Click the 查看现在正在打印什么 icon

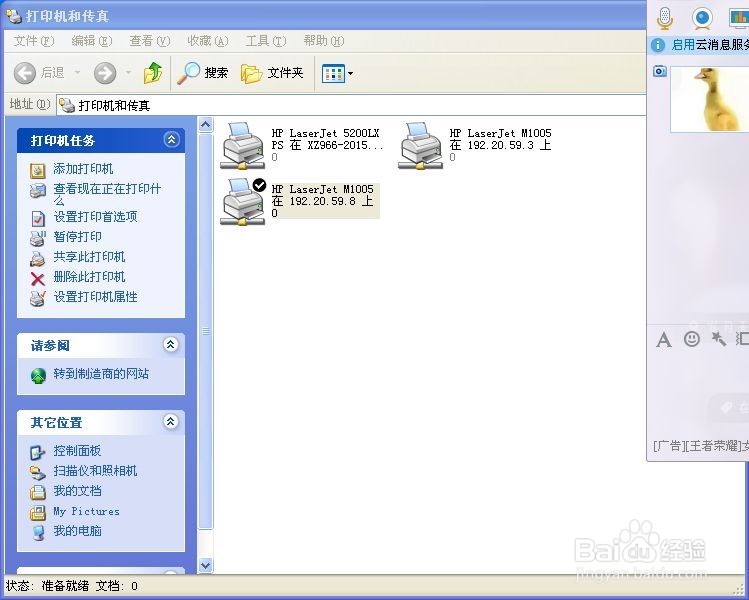coord(38,191)
